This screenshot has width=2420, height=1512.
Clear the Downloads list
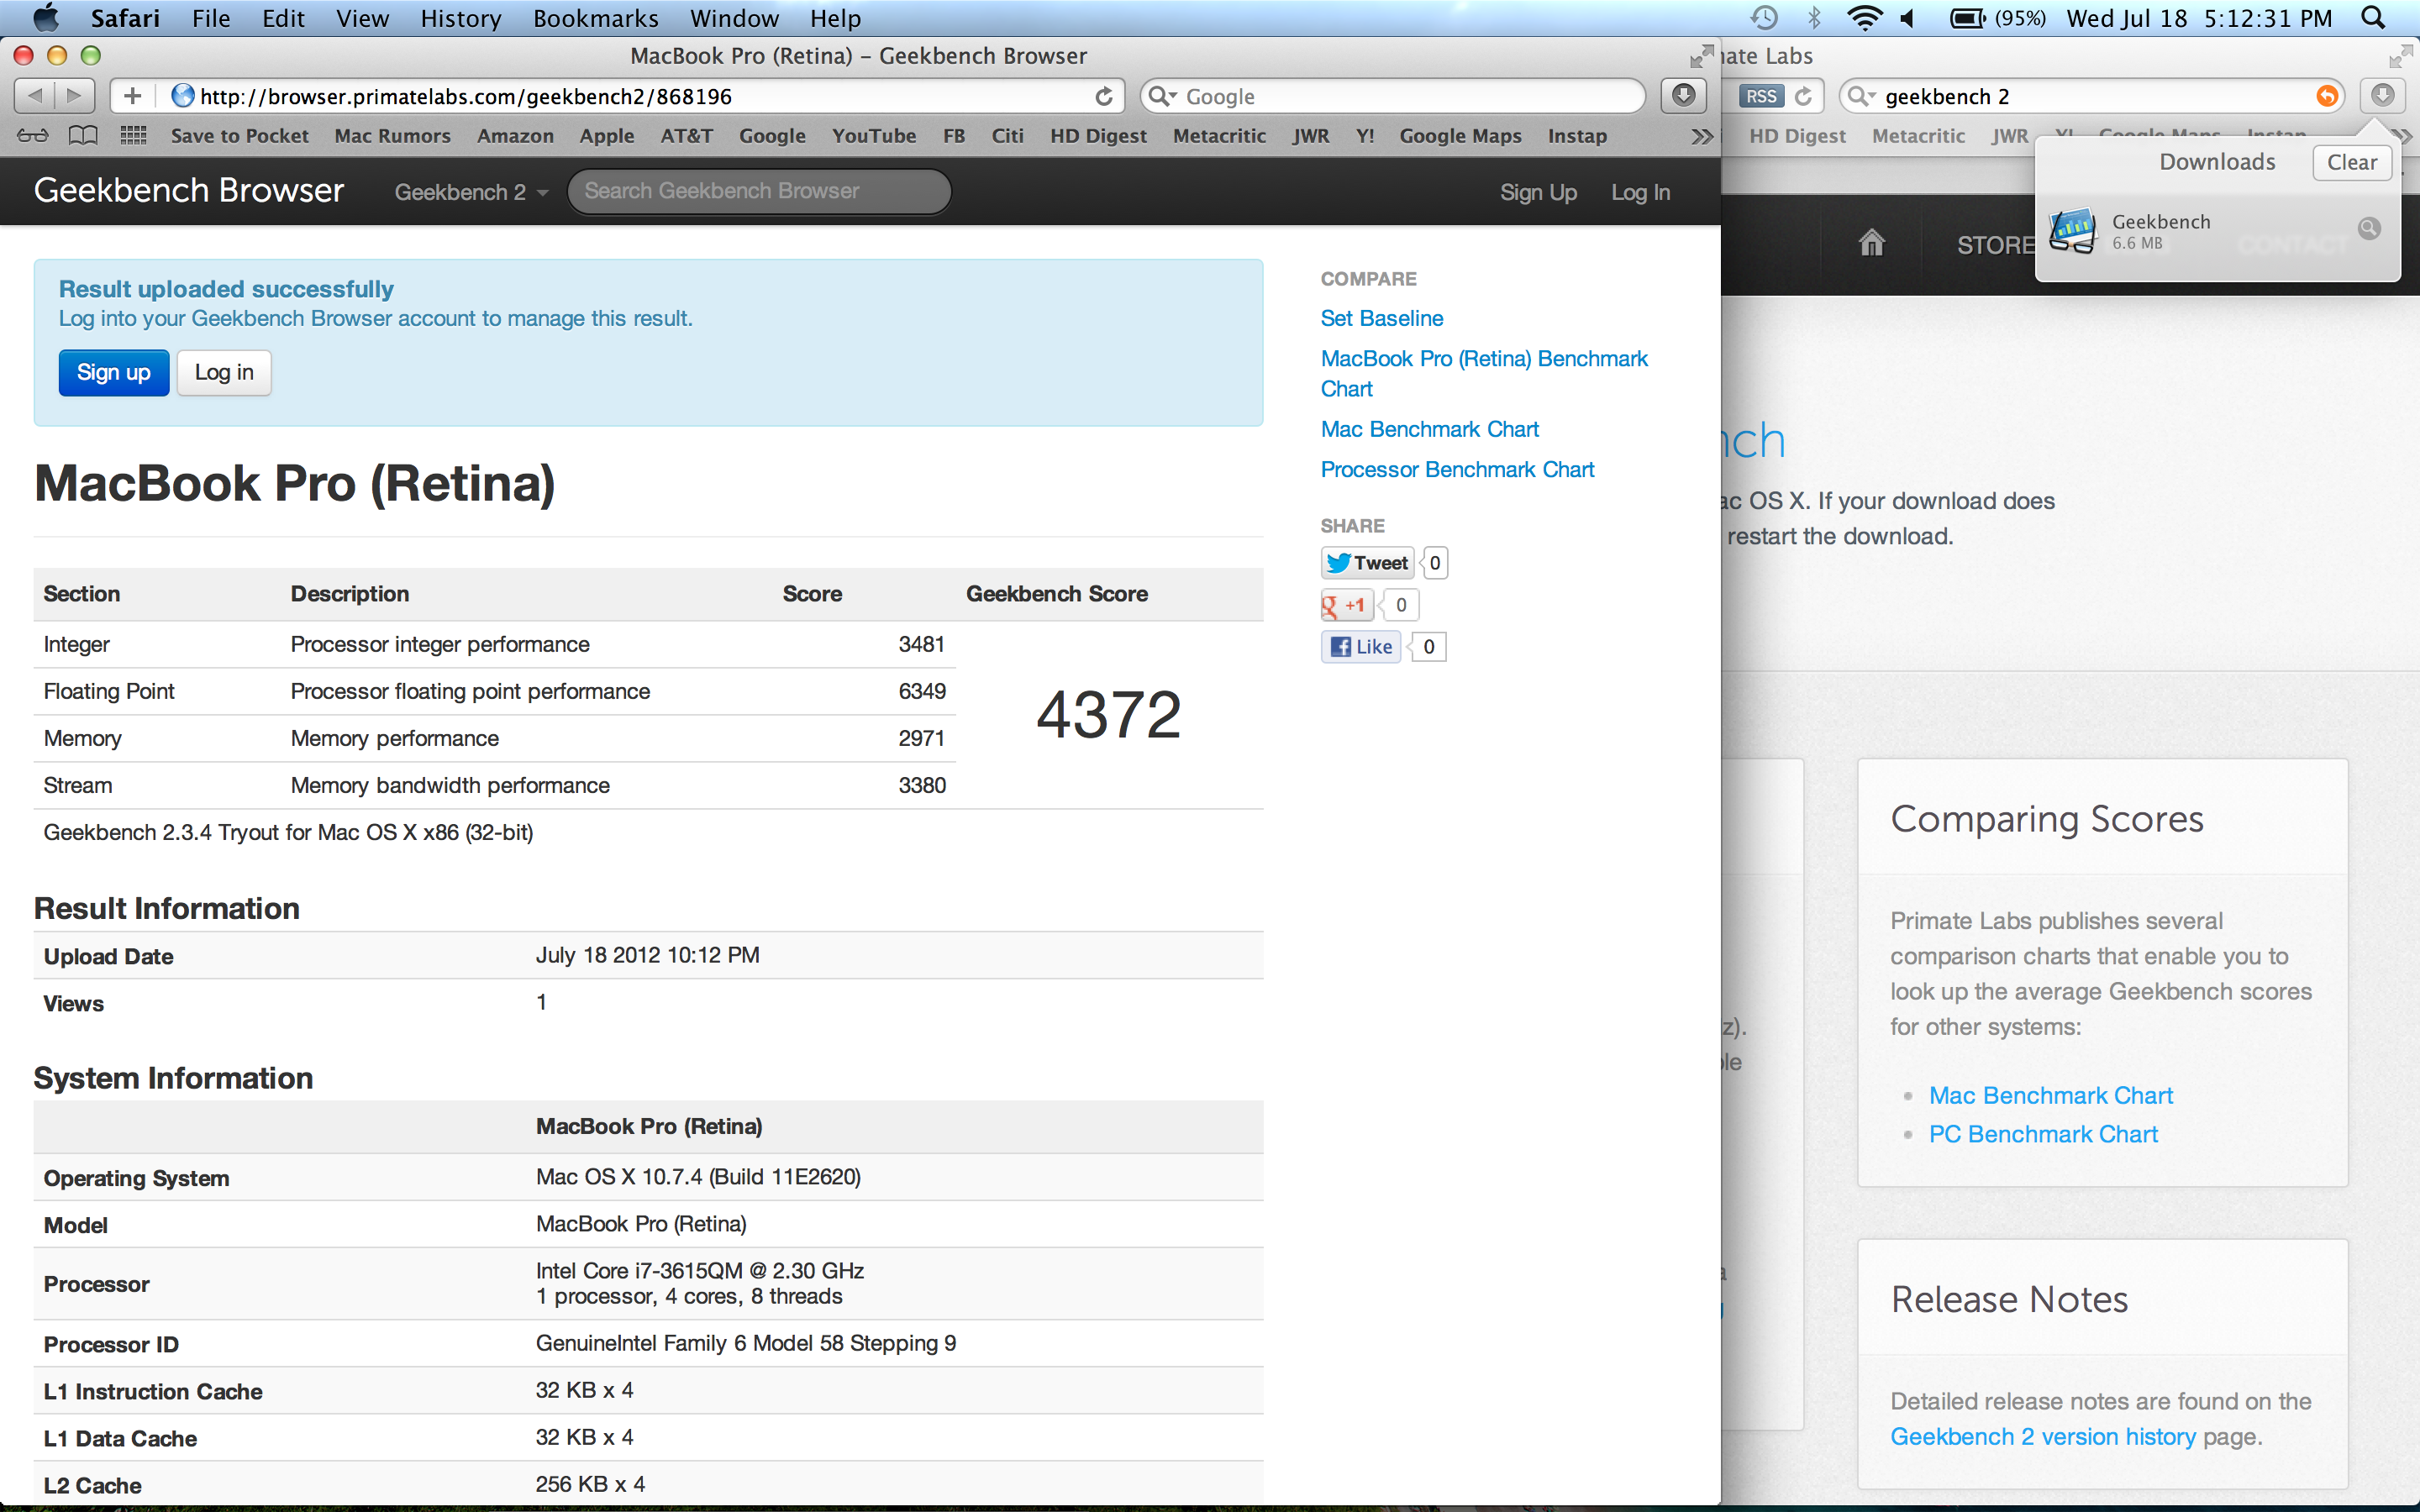click(2352, 162)
